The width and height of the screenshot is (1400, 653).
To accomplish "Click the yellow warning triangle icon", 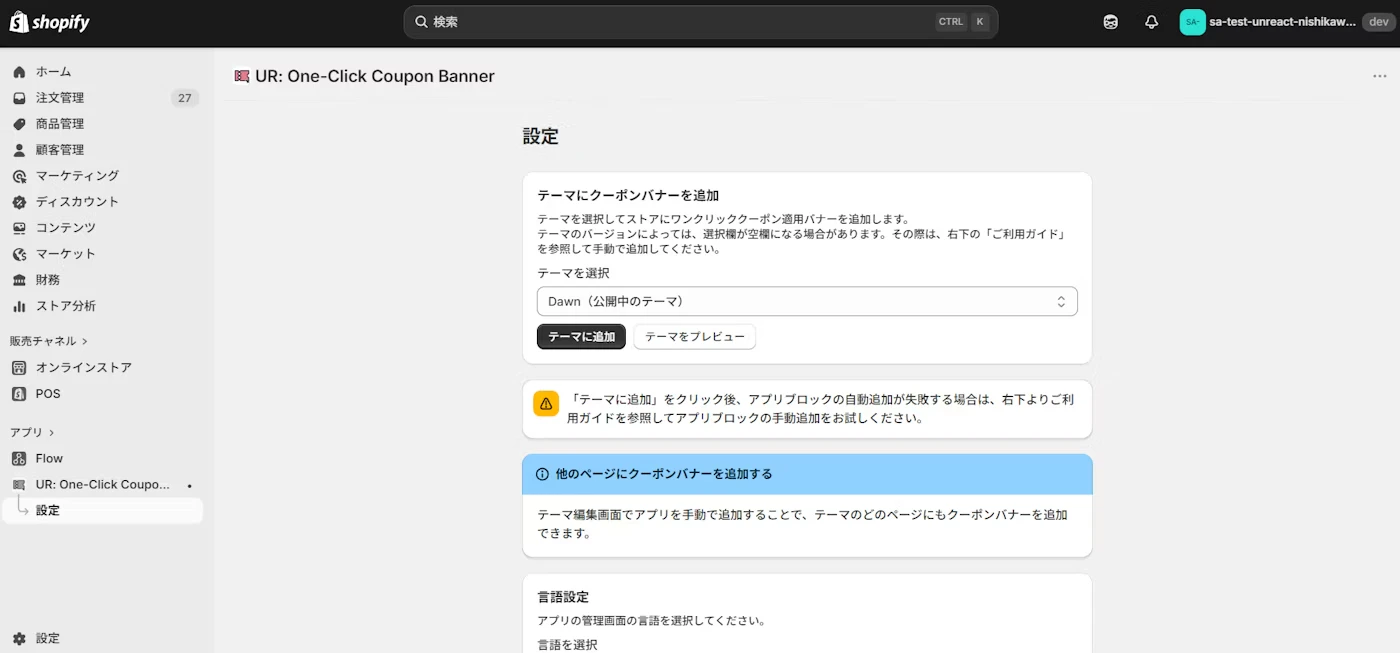I will point(546,404).
